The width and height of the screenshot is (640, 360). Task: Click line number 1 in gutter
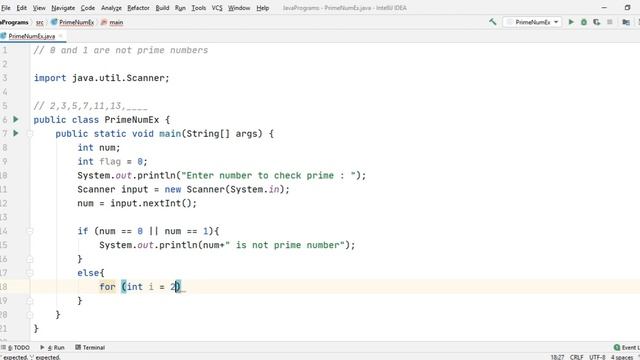(4, 50)
